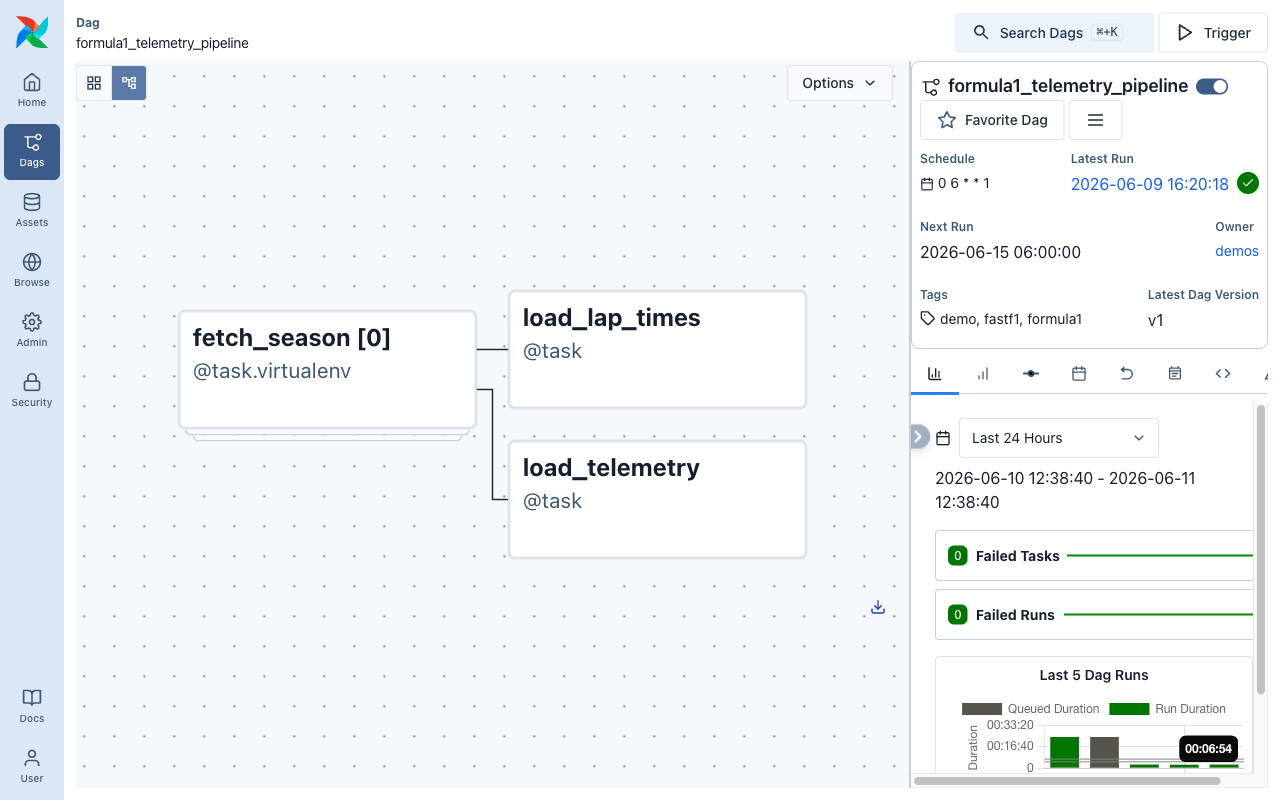
Task: Click the Trigger button
Action: [x=1213, y=32]
